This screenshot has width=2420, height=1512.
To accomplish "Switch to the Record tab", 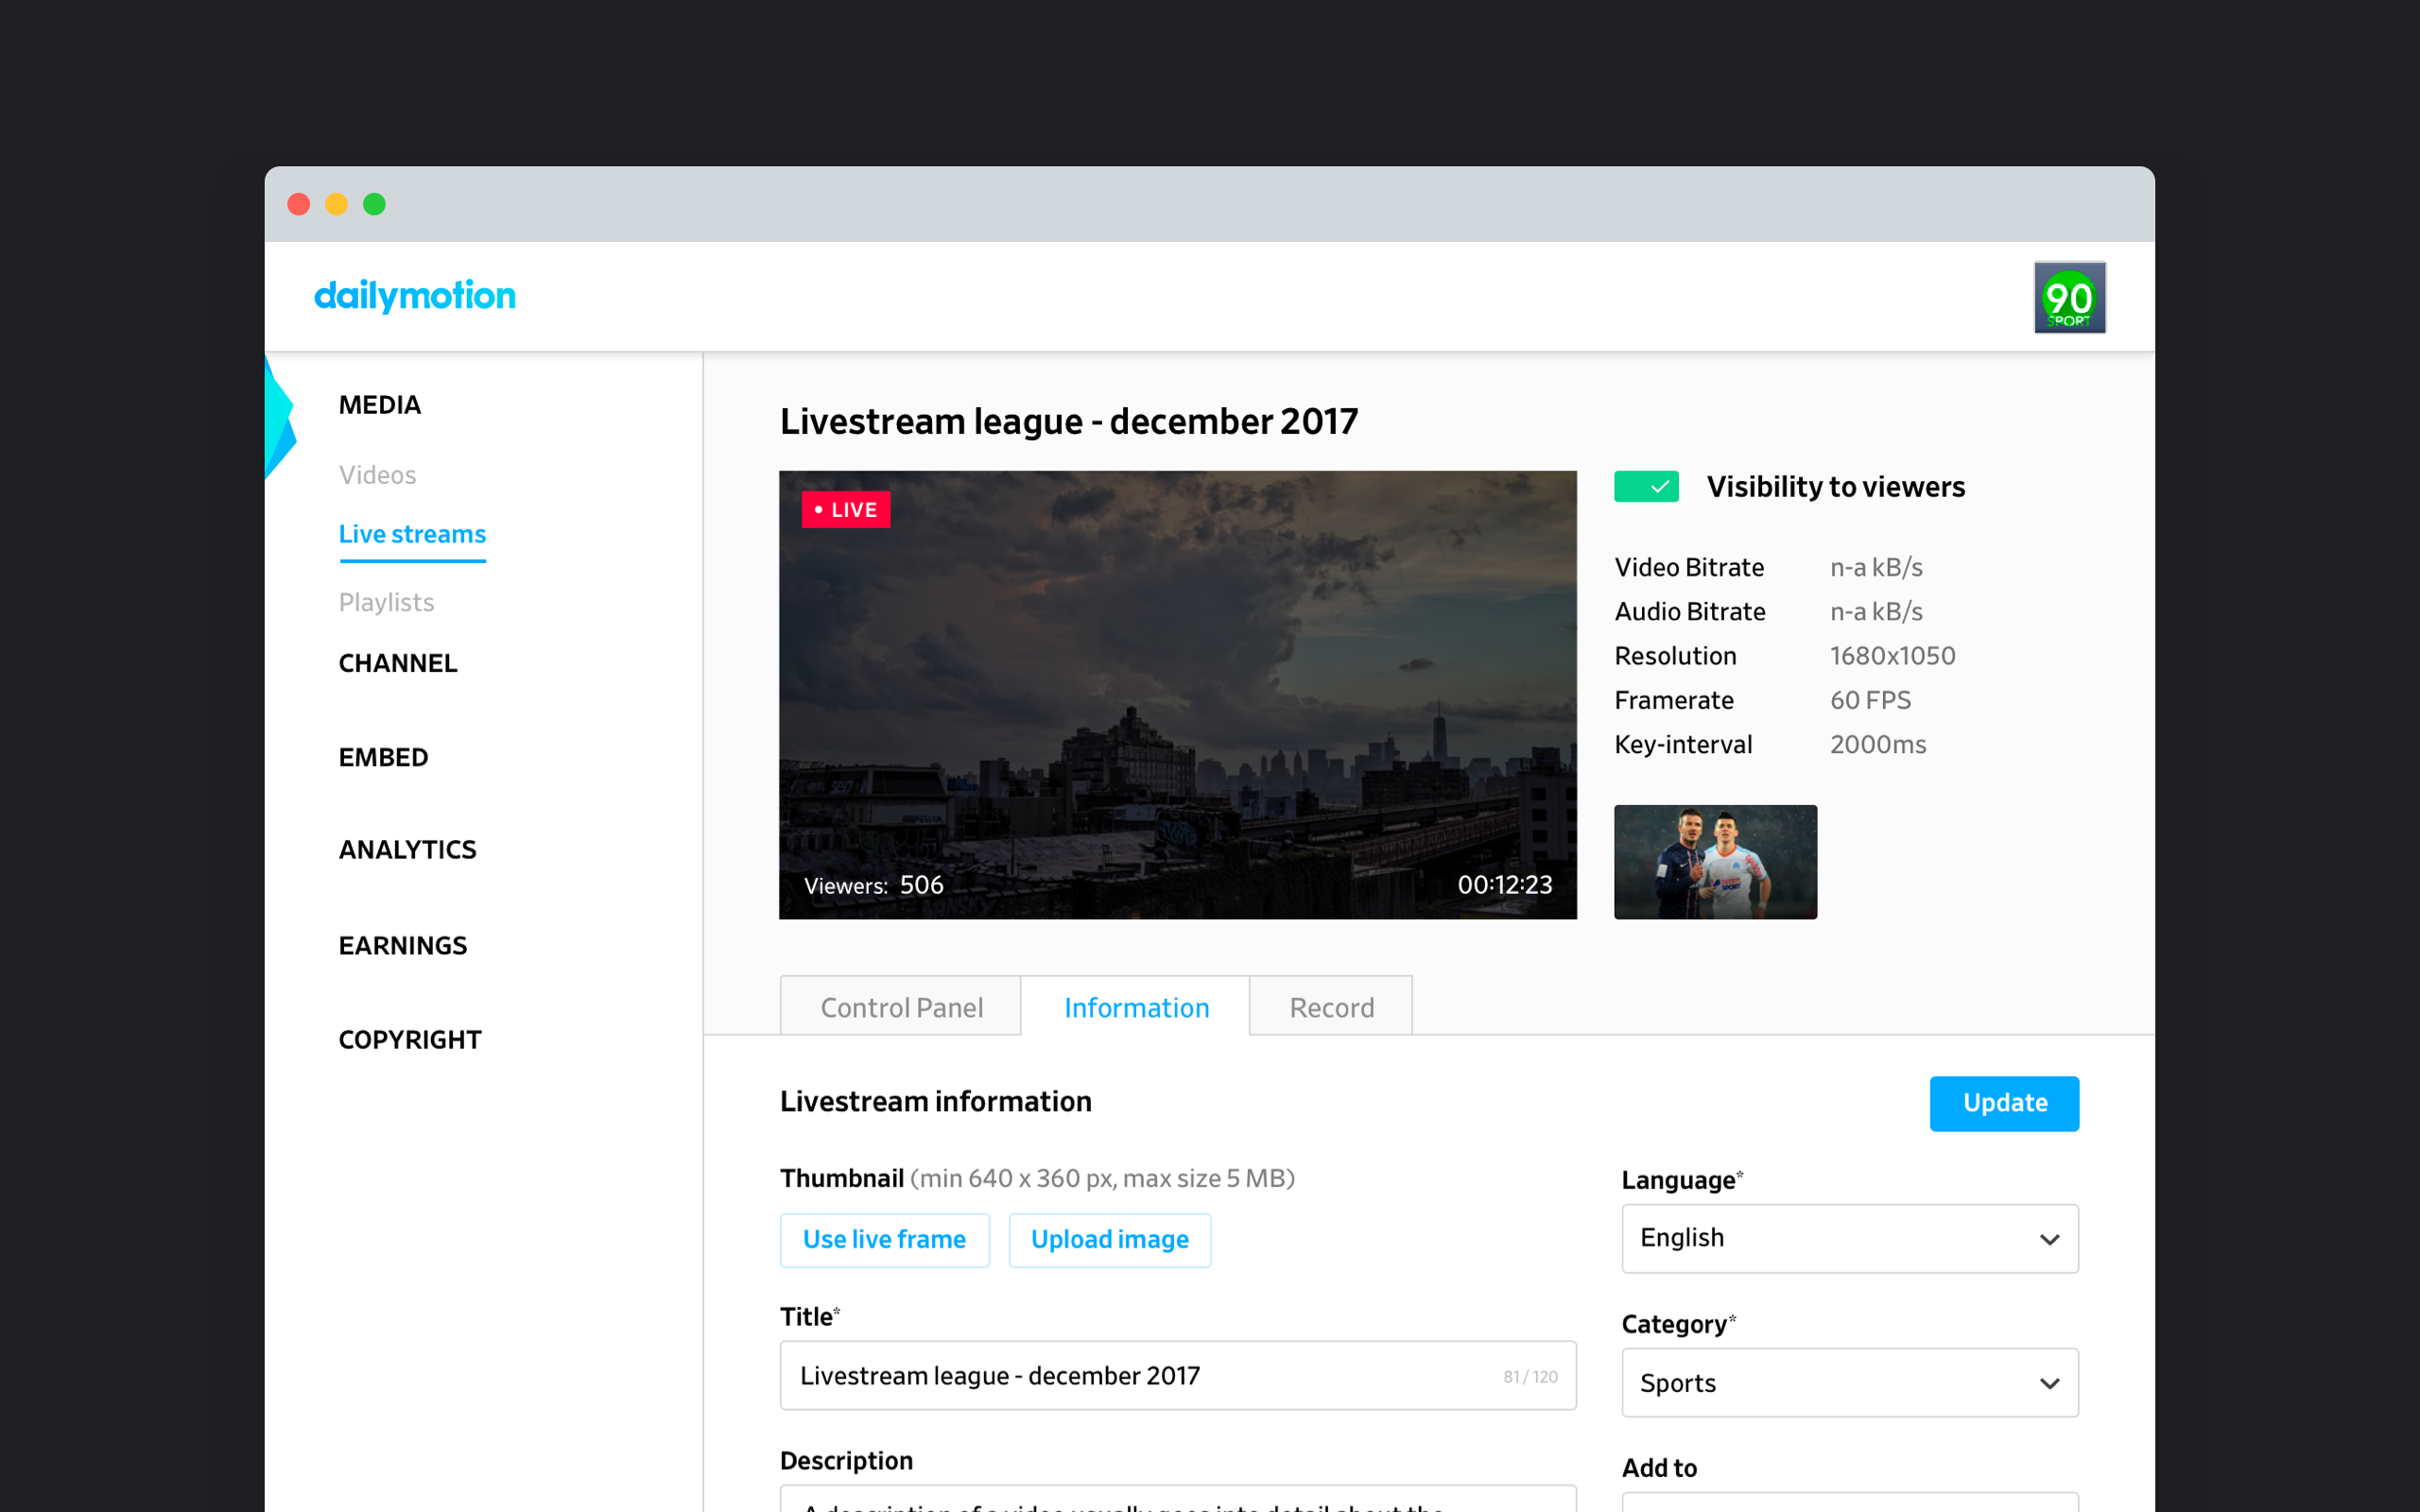I will pyautogui.click(x=1331, y=1007).
